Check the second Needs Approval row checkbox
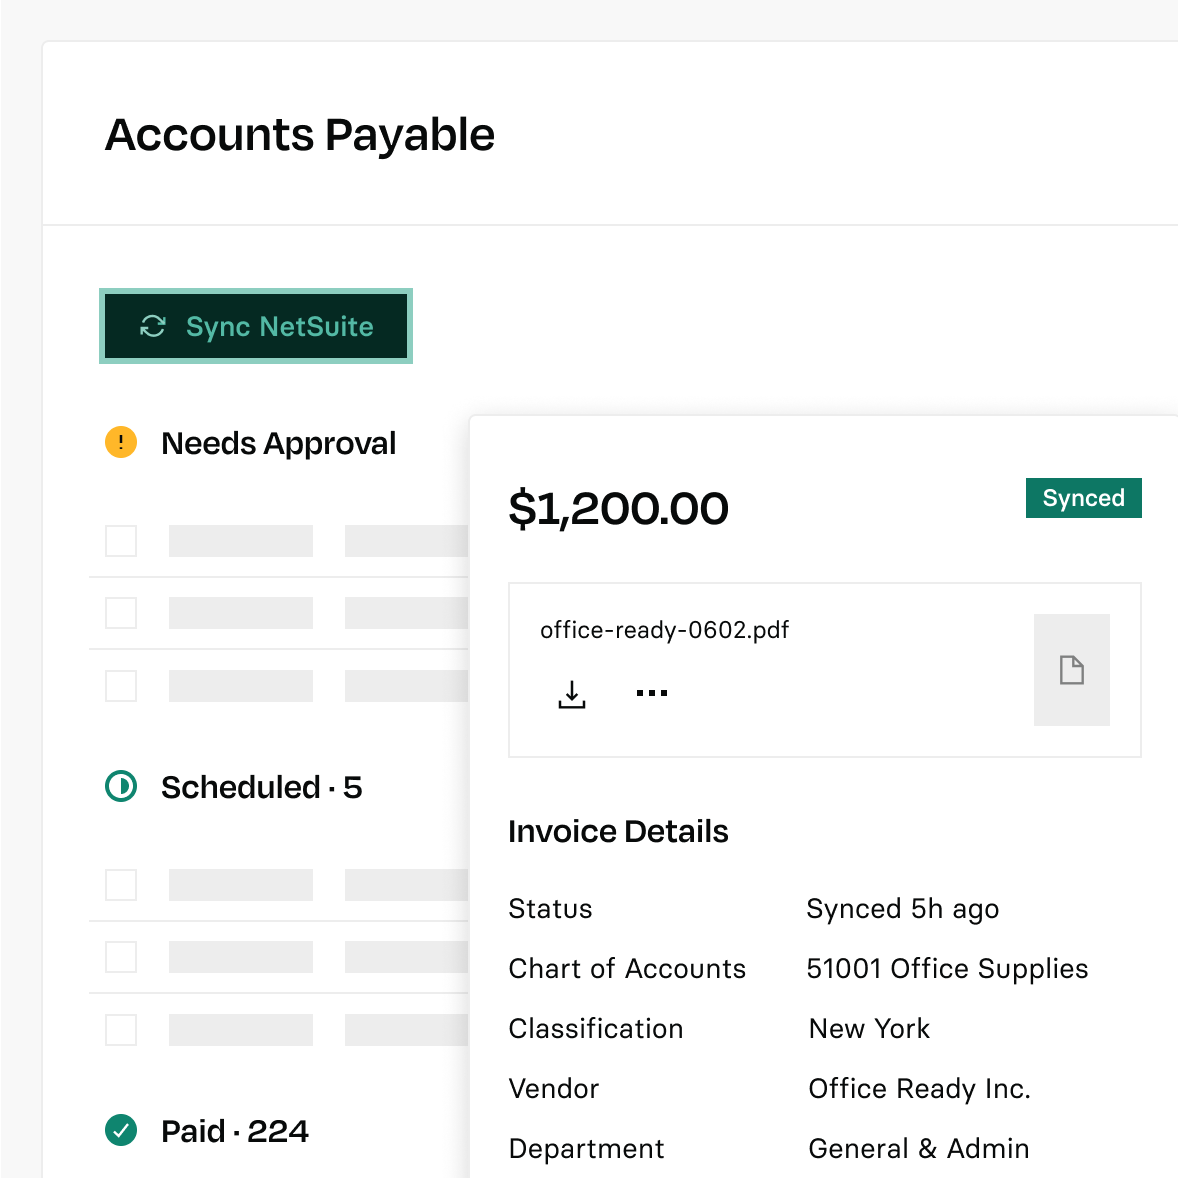Screen dimensions: 1178x1178 click(x=121, y=613)
